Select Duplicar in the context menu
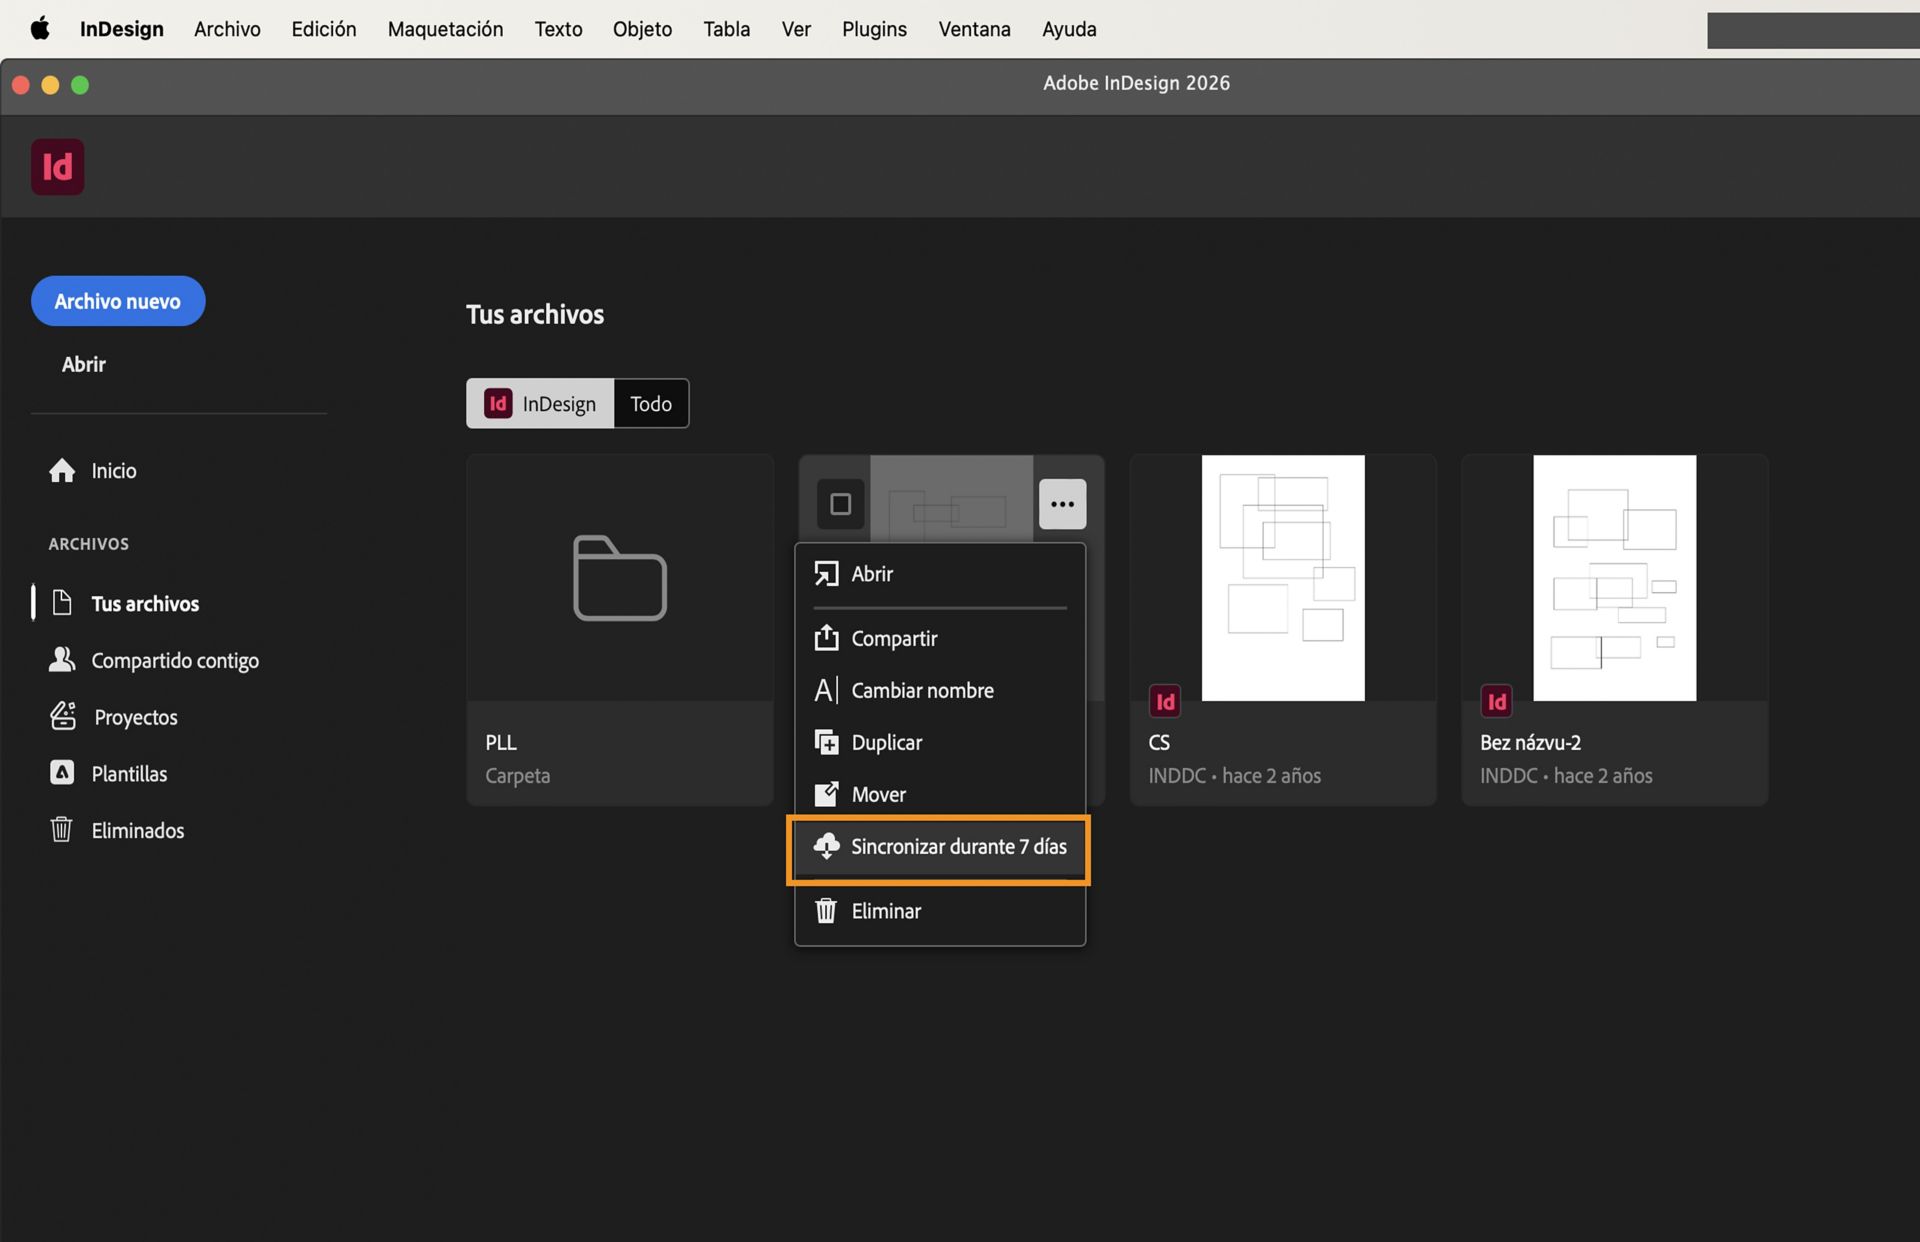Image resolution: width=1920 pixels, height=1242 pixels. pos(886,742)
